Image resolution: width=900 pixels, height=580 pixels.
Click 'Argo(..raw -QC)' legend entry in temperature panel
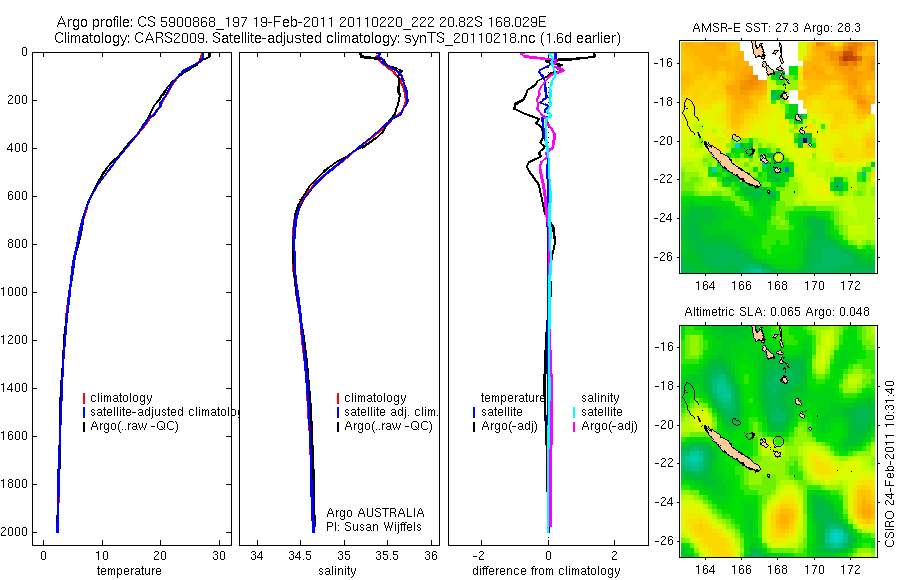click(x=134, y=426)
